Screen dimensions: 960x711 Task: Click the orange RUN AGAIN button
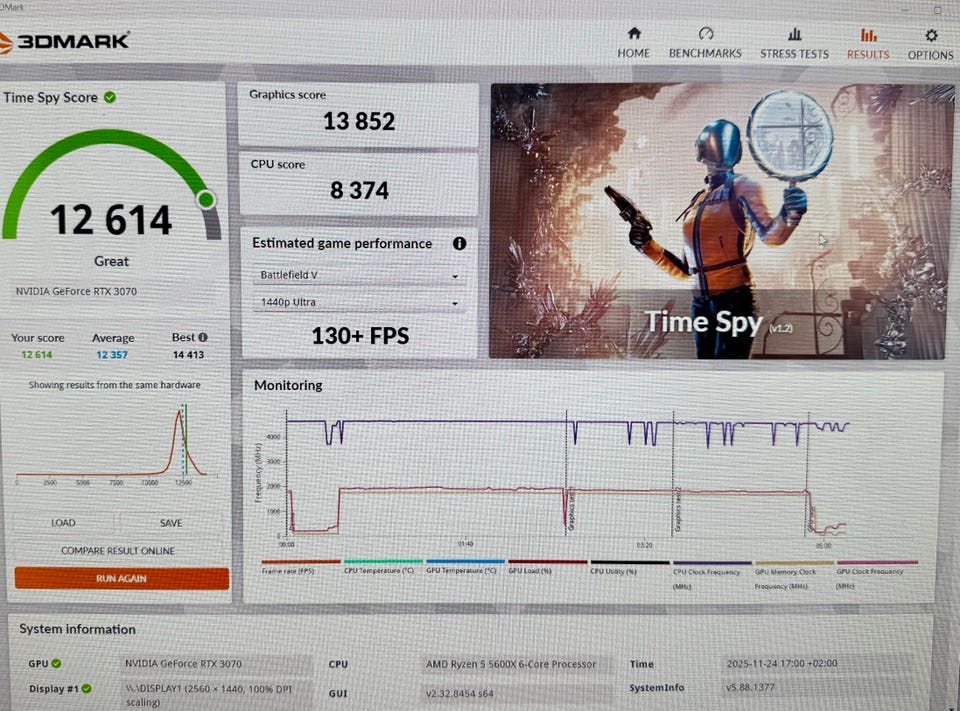click(121, 578)
